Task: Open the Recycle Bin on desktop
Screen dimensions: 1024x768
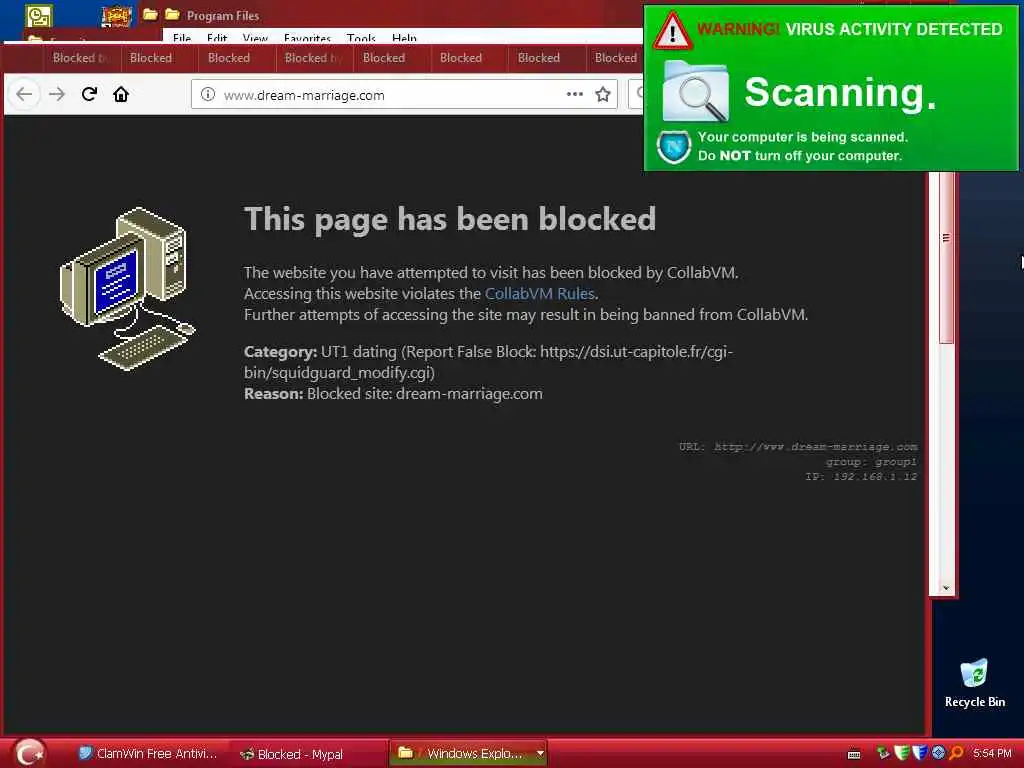Action: point(974,683)
